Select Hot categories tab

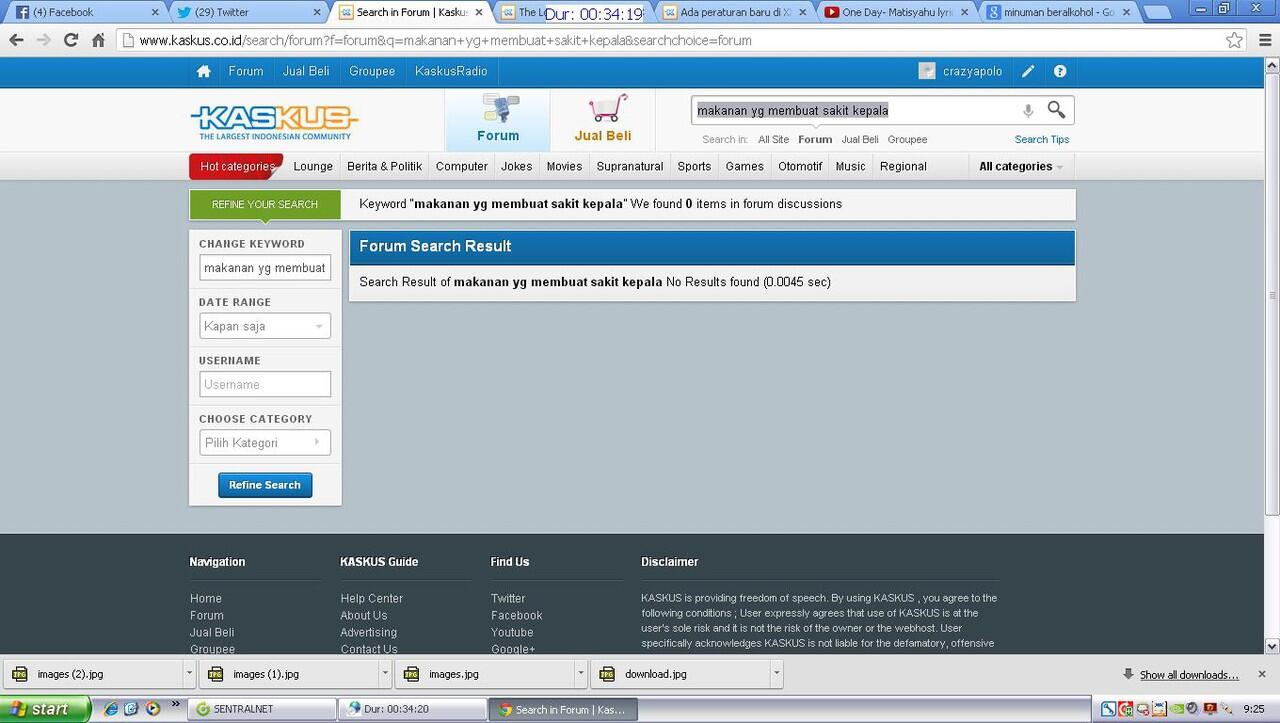[236, 166]
